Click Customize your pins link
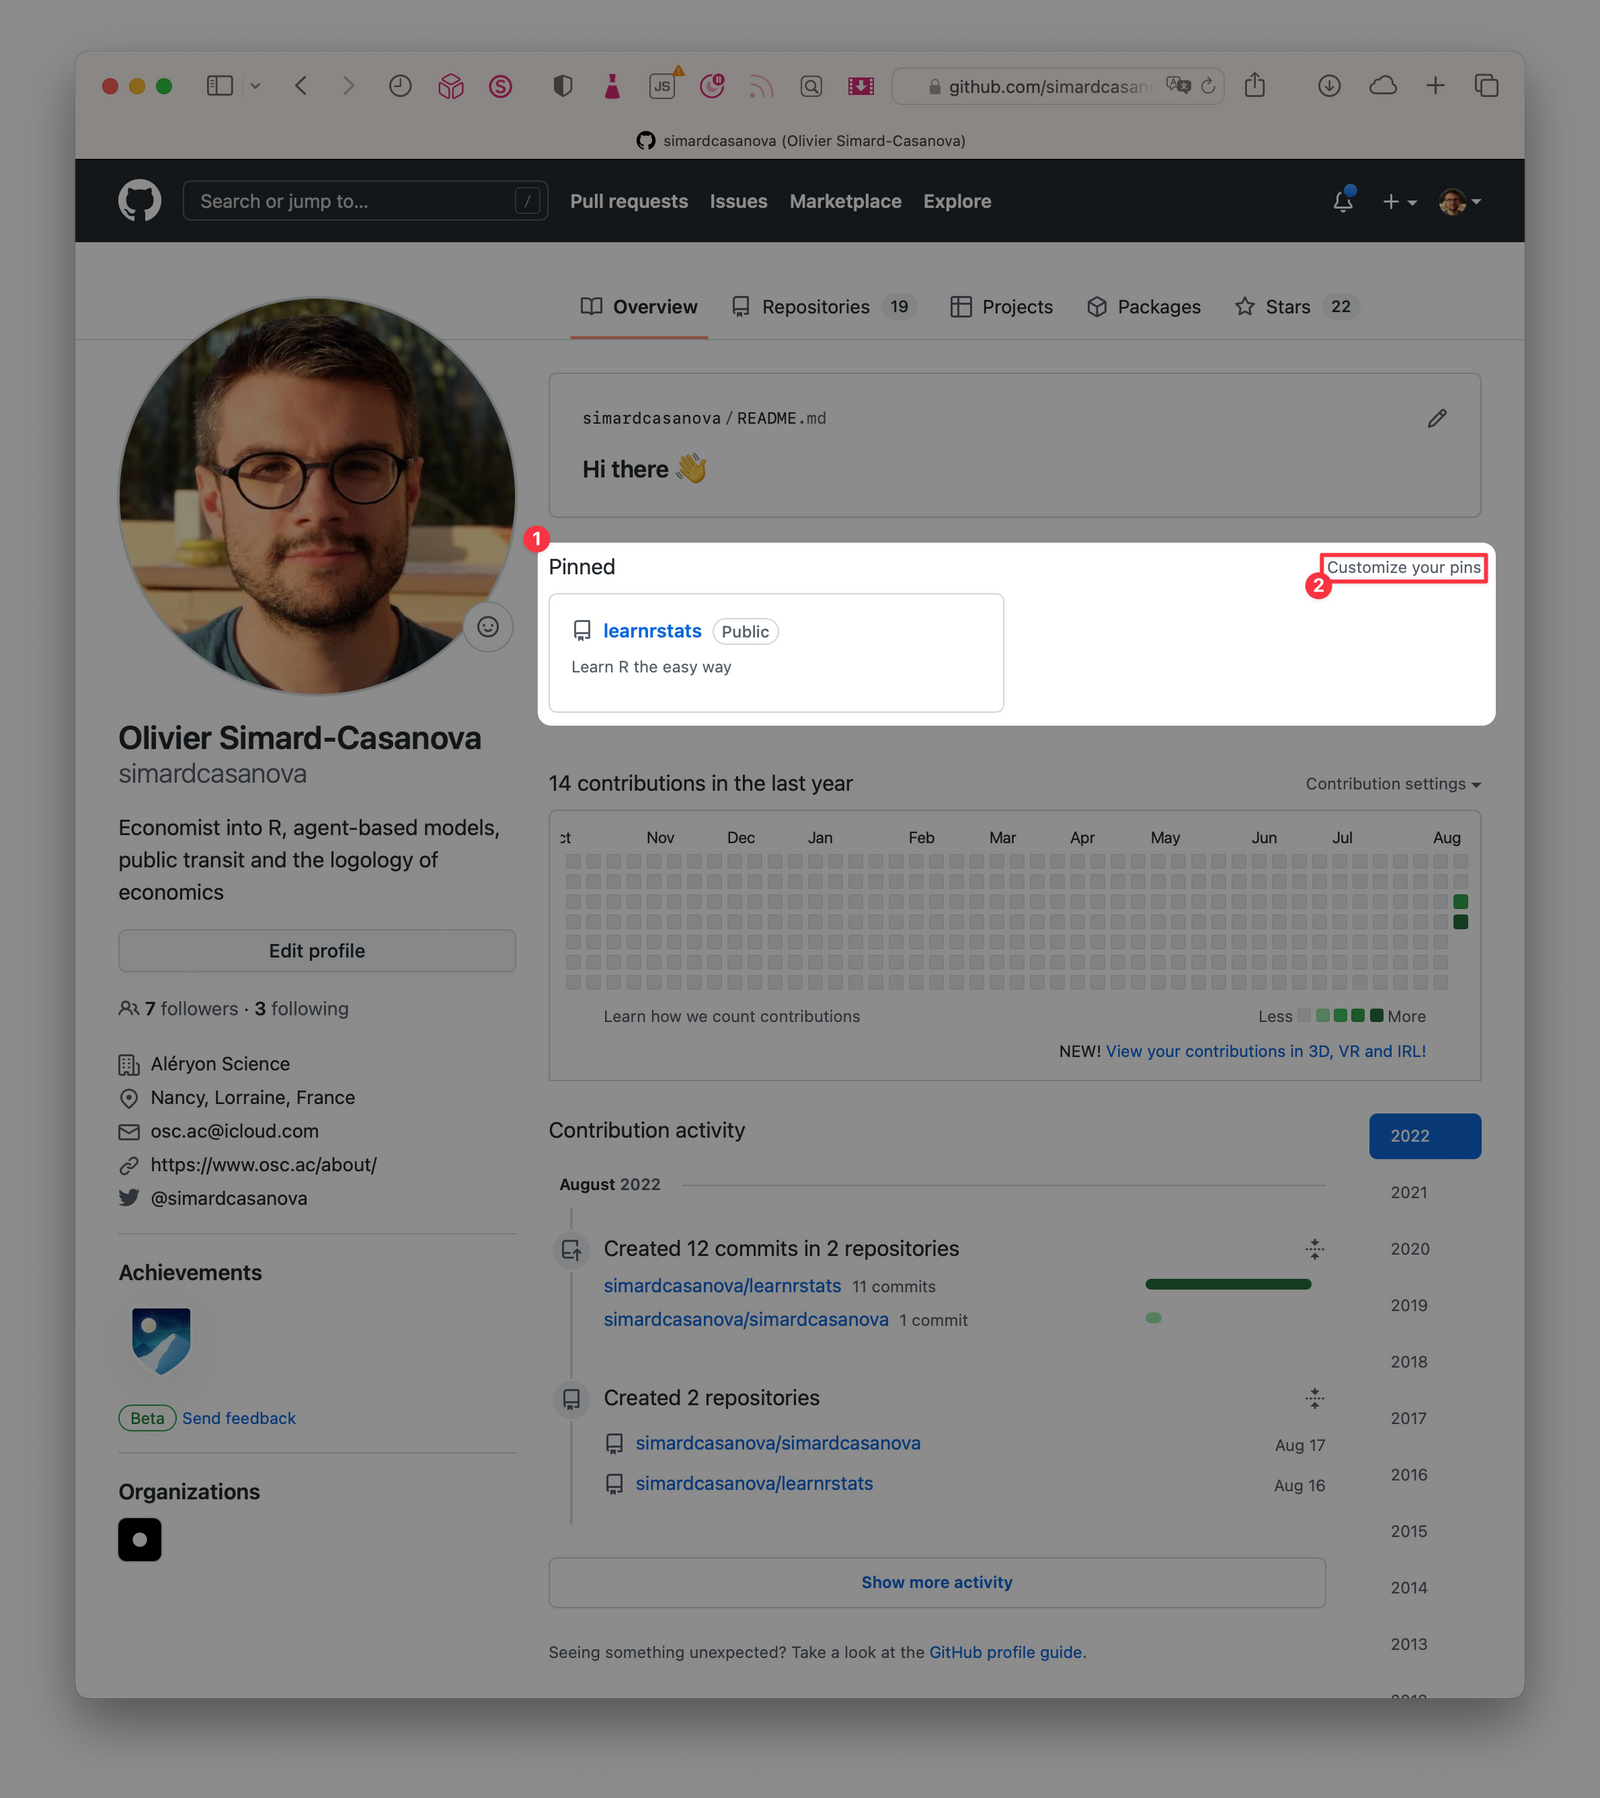 pyautogui.click(x=1403, y=568)
